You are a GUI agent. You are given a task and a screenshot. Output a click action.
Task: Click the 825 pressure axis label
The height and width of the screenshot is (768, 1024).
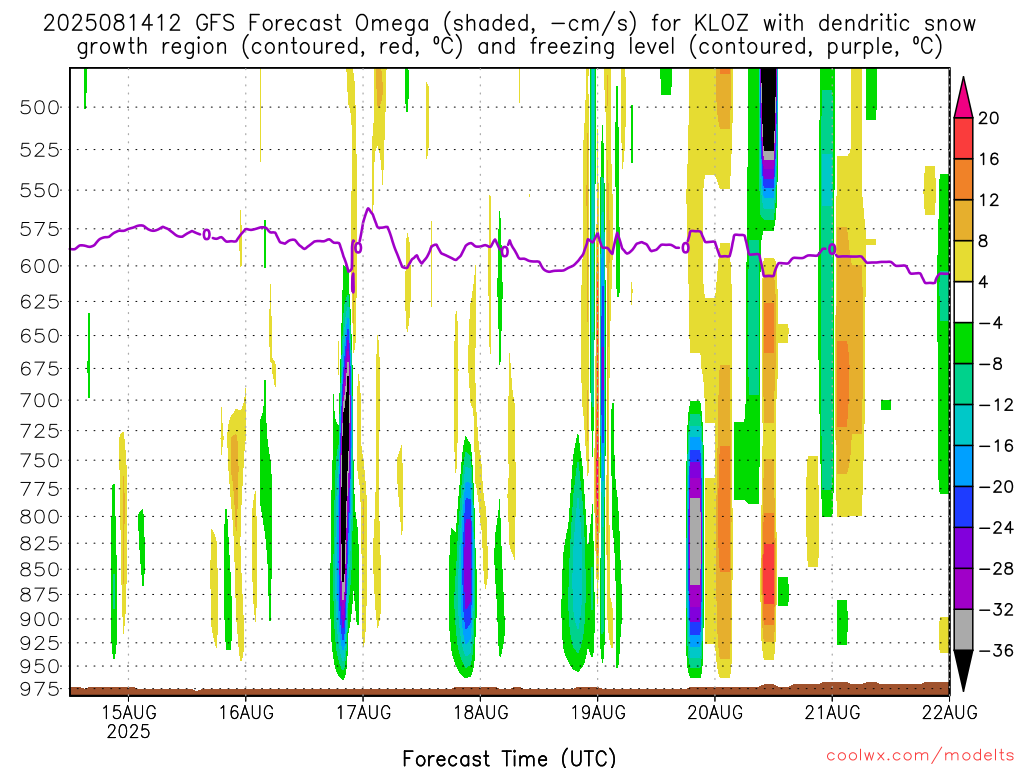click(x=40, y=543)
